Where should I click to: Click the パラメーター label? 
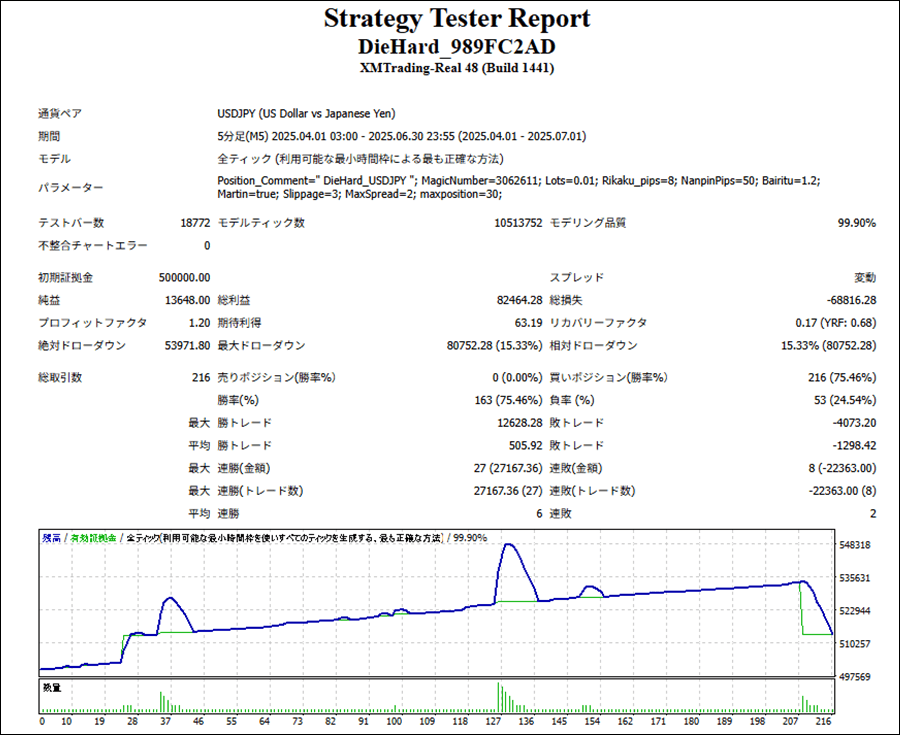[71, 188]
